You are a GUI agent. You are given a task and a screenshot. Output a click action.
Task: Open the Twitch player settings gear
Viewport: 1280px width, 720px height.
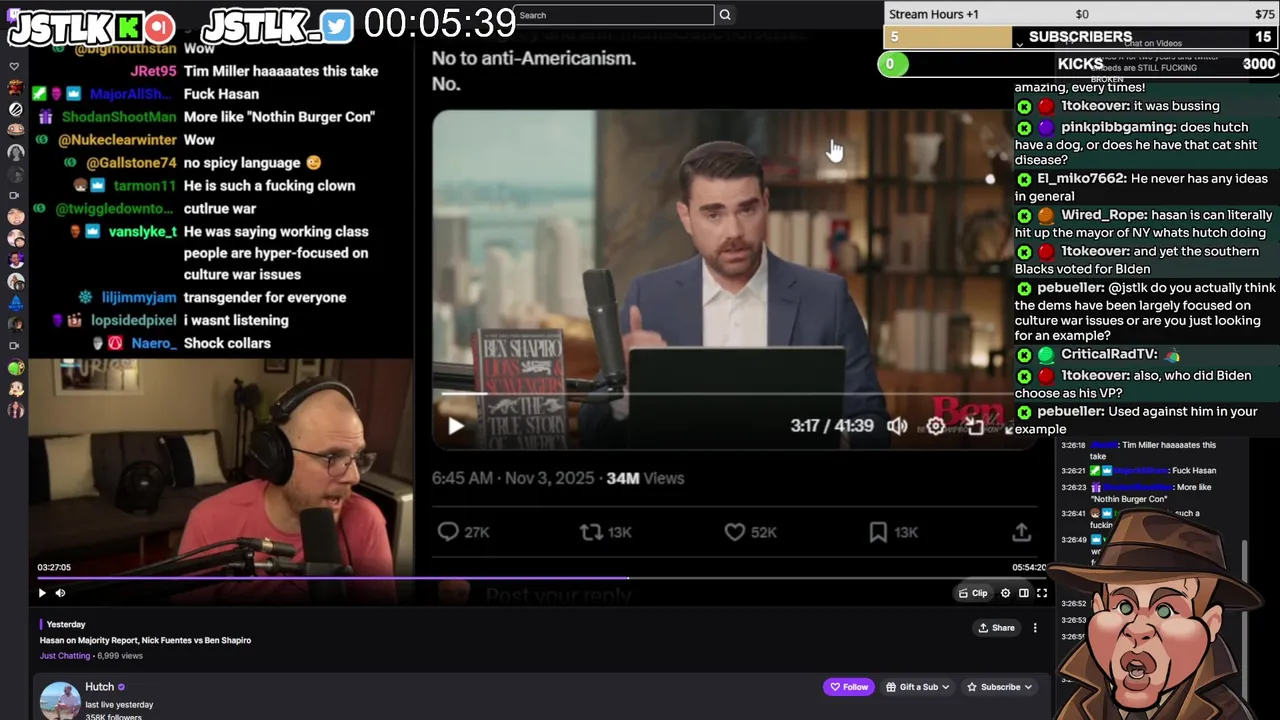tap(1005, 593)
